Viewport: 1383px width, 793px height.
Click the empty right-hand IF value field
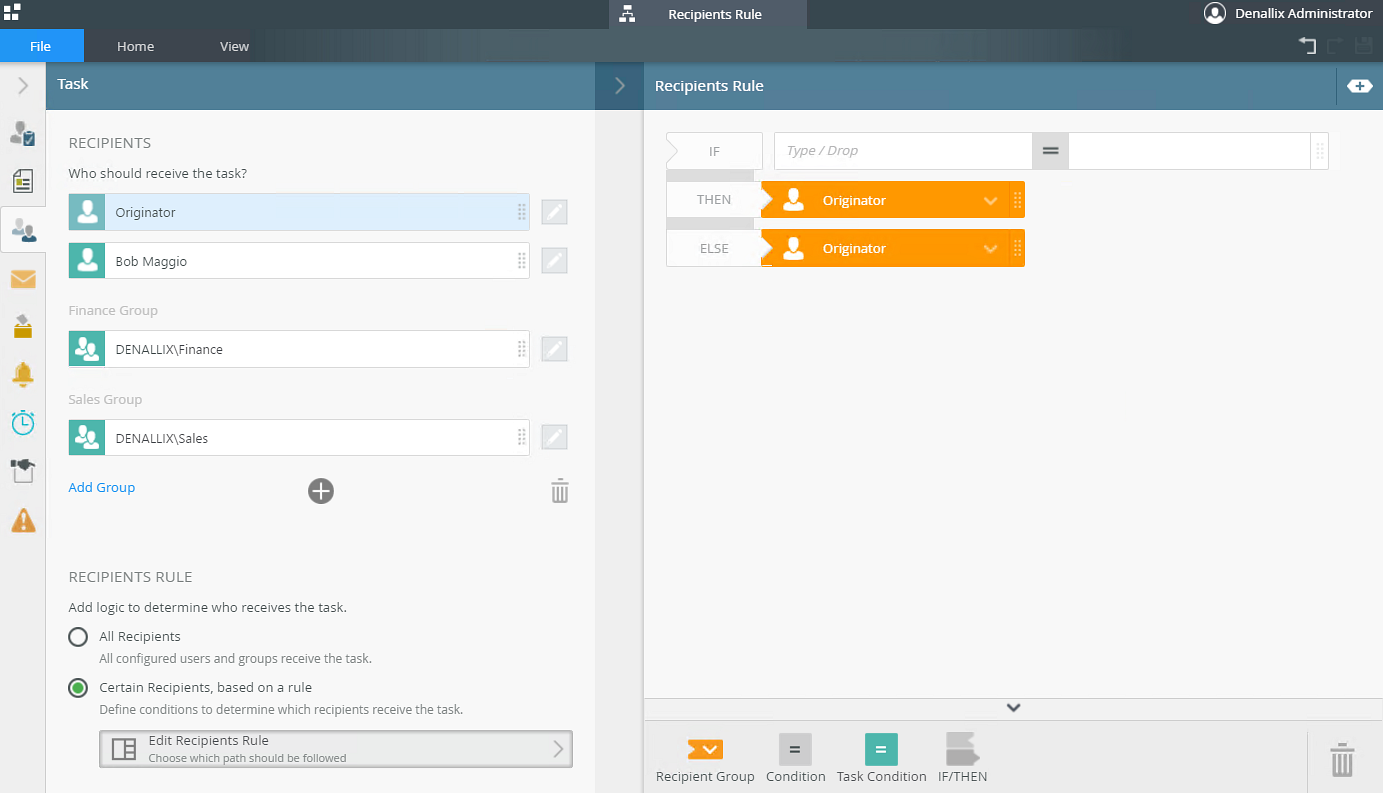[x=1190, y=151]
